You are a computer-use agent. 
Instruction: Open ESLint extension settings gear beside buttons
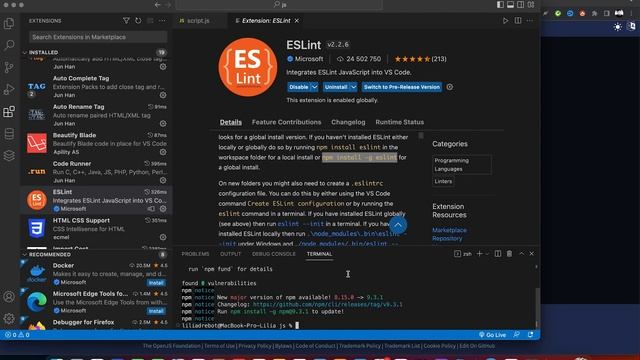point(449,87)
